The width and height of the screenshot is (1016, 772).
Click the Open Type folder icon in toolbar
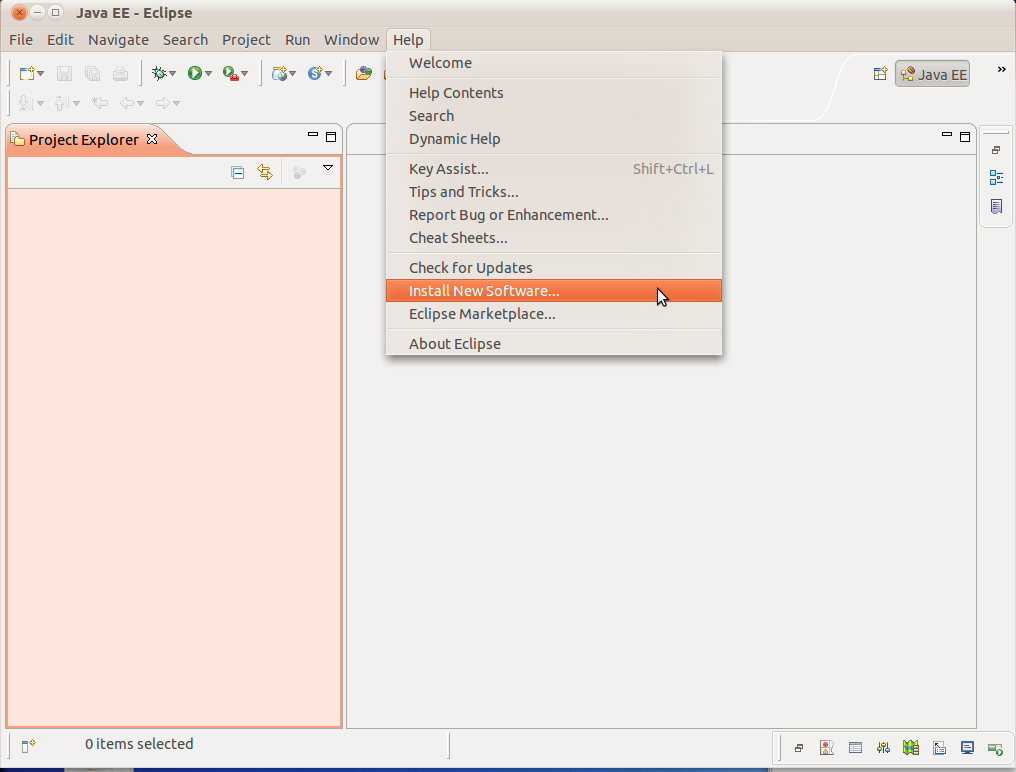point(364,73)
